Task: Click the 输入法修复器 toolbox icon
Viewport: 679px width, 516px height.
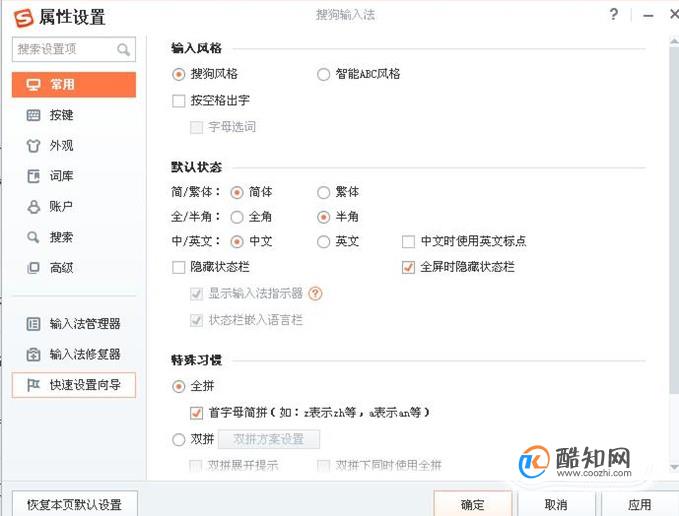Action: (x=33, y=355)
